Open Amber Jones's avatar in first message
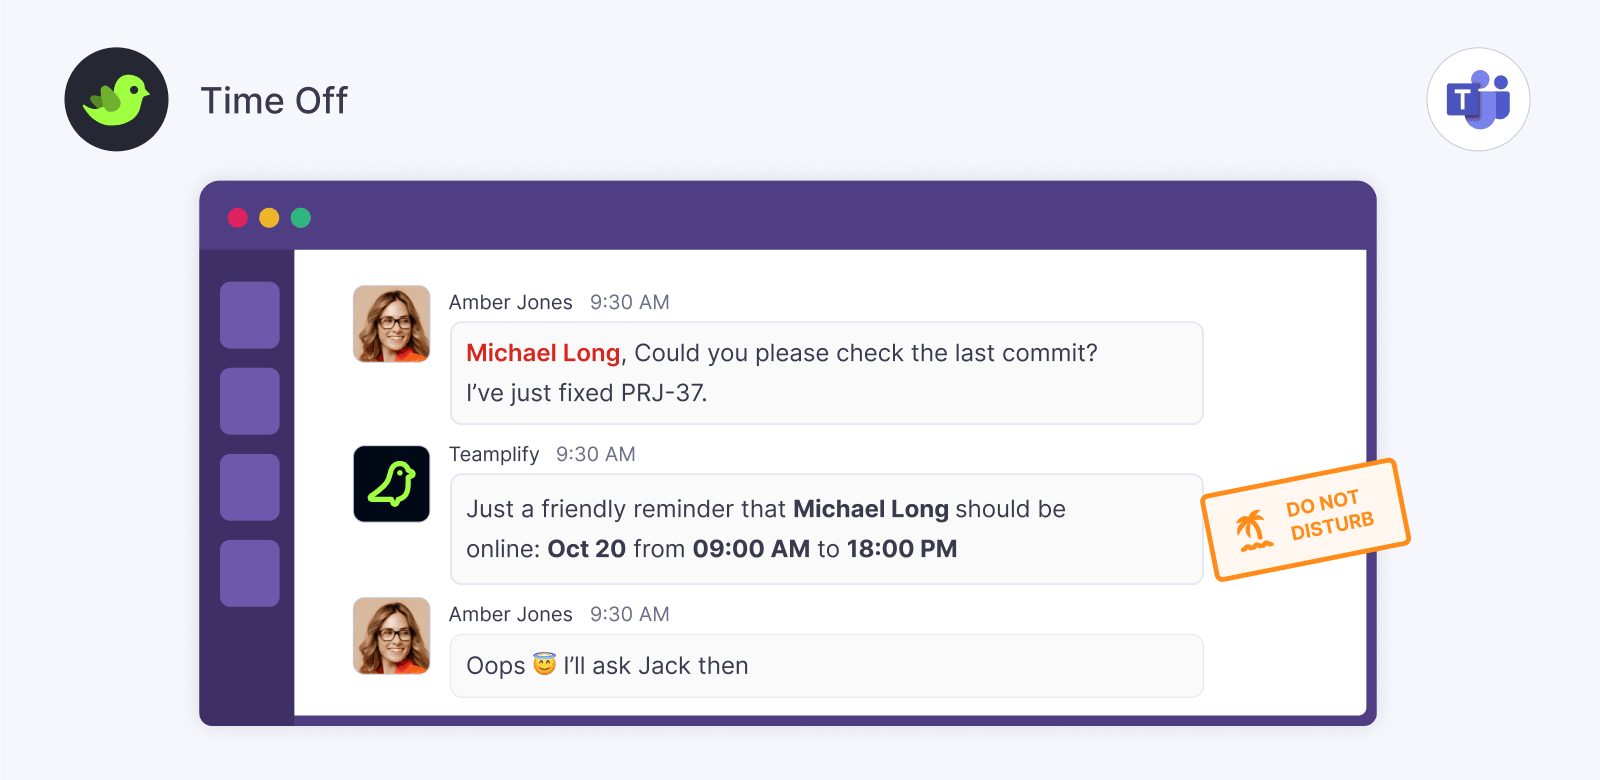 (x=391, y=324)
